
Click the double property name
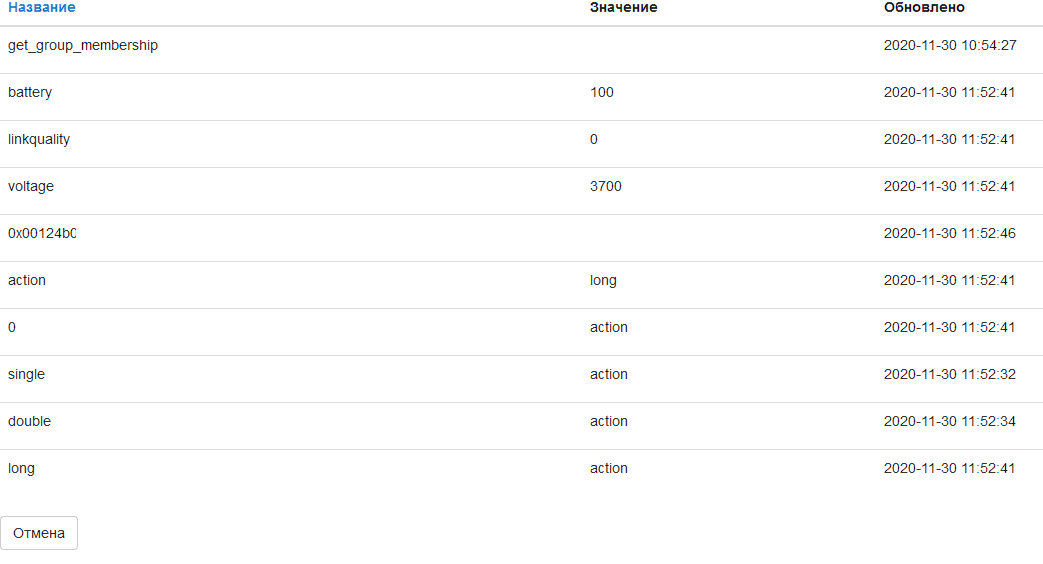(29, 422)
